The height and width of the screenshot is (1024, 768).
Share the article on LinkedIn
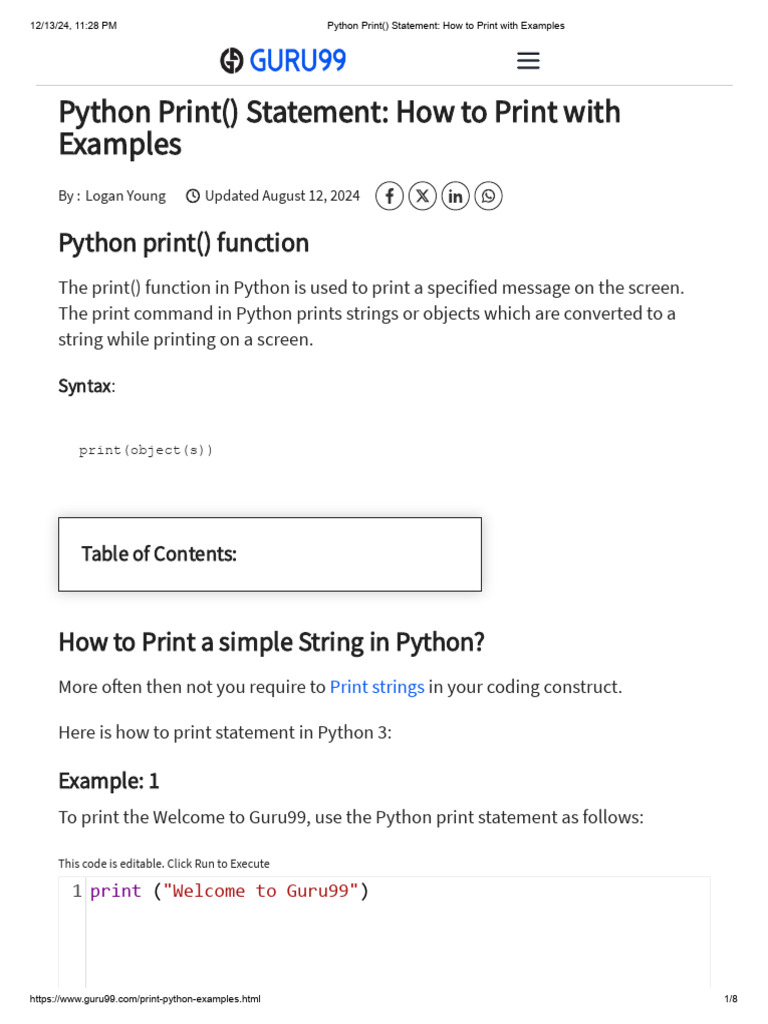point(455,196)
